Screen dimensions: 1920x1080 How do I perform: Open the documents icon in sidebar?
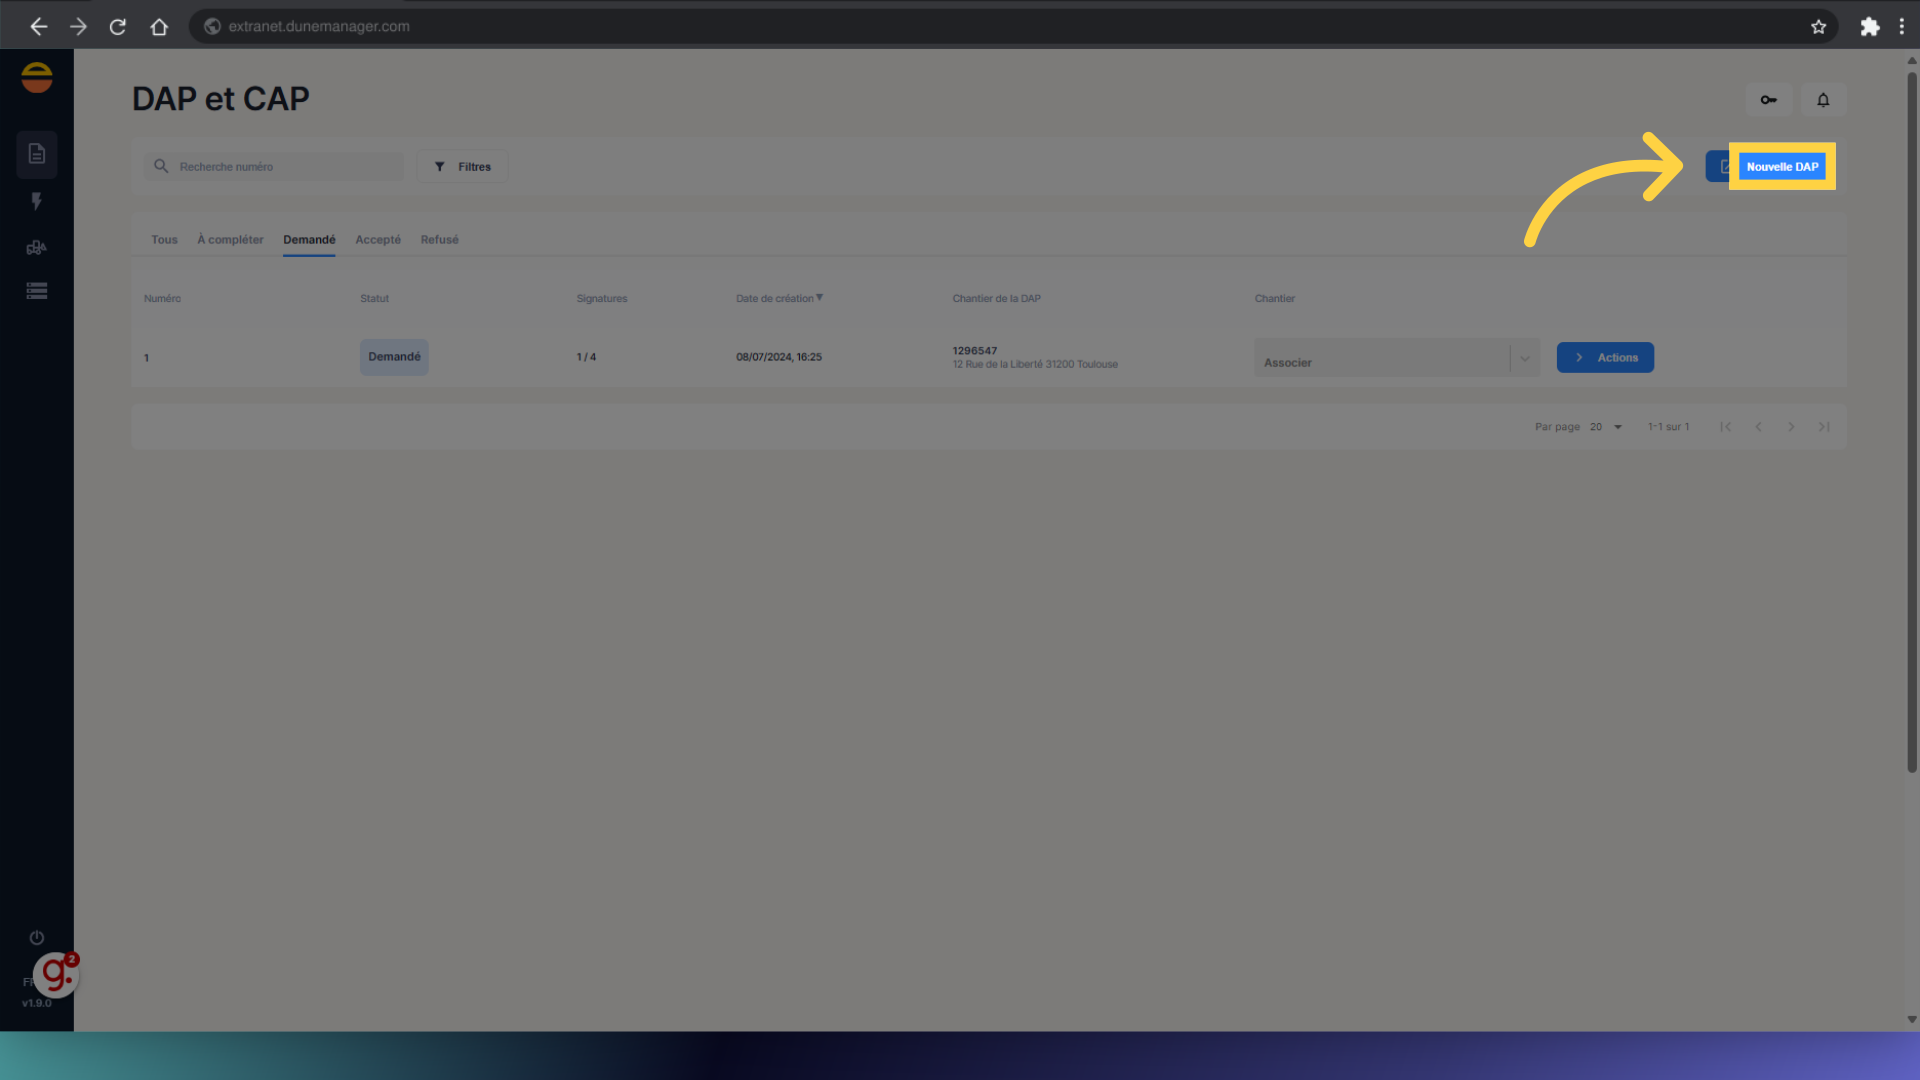tap(37, 154)
